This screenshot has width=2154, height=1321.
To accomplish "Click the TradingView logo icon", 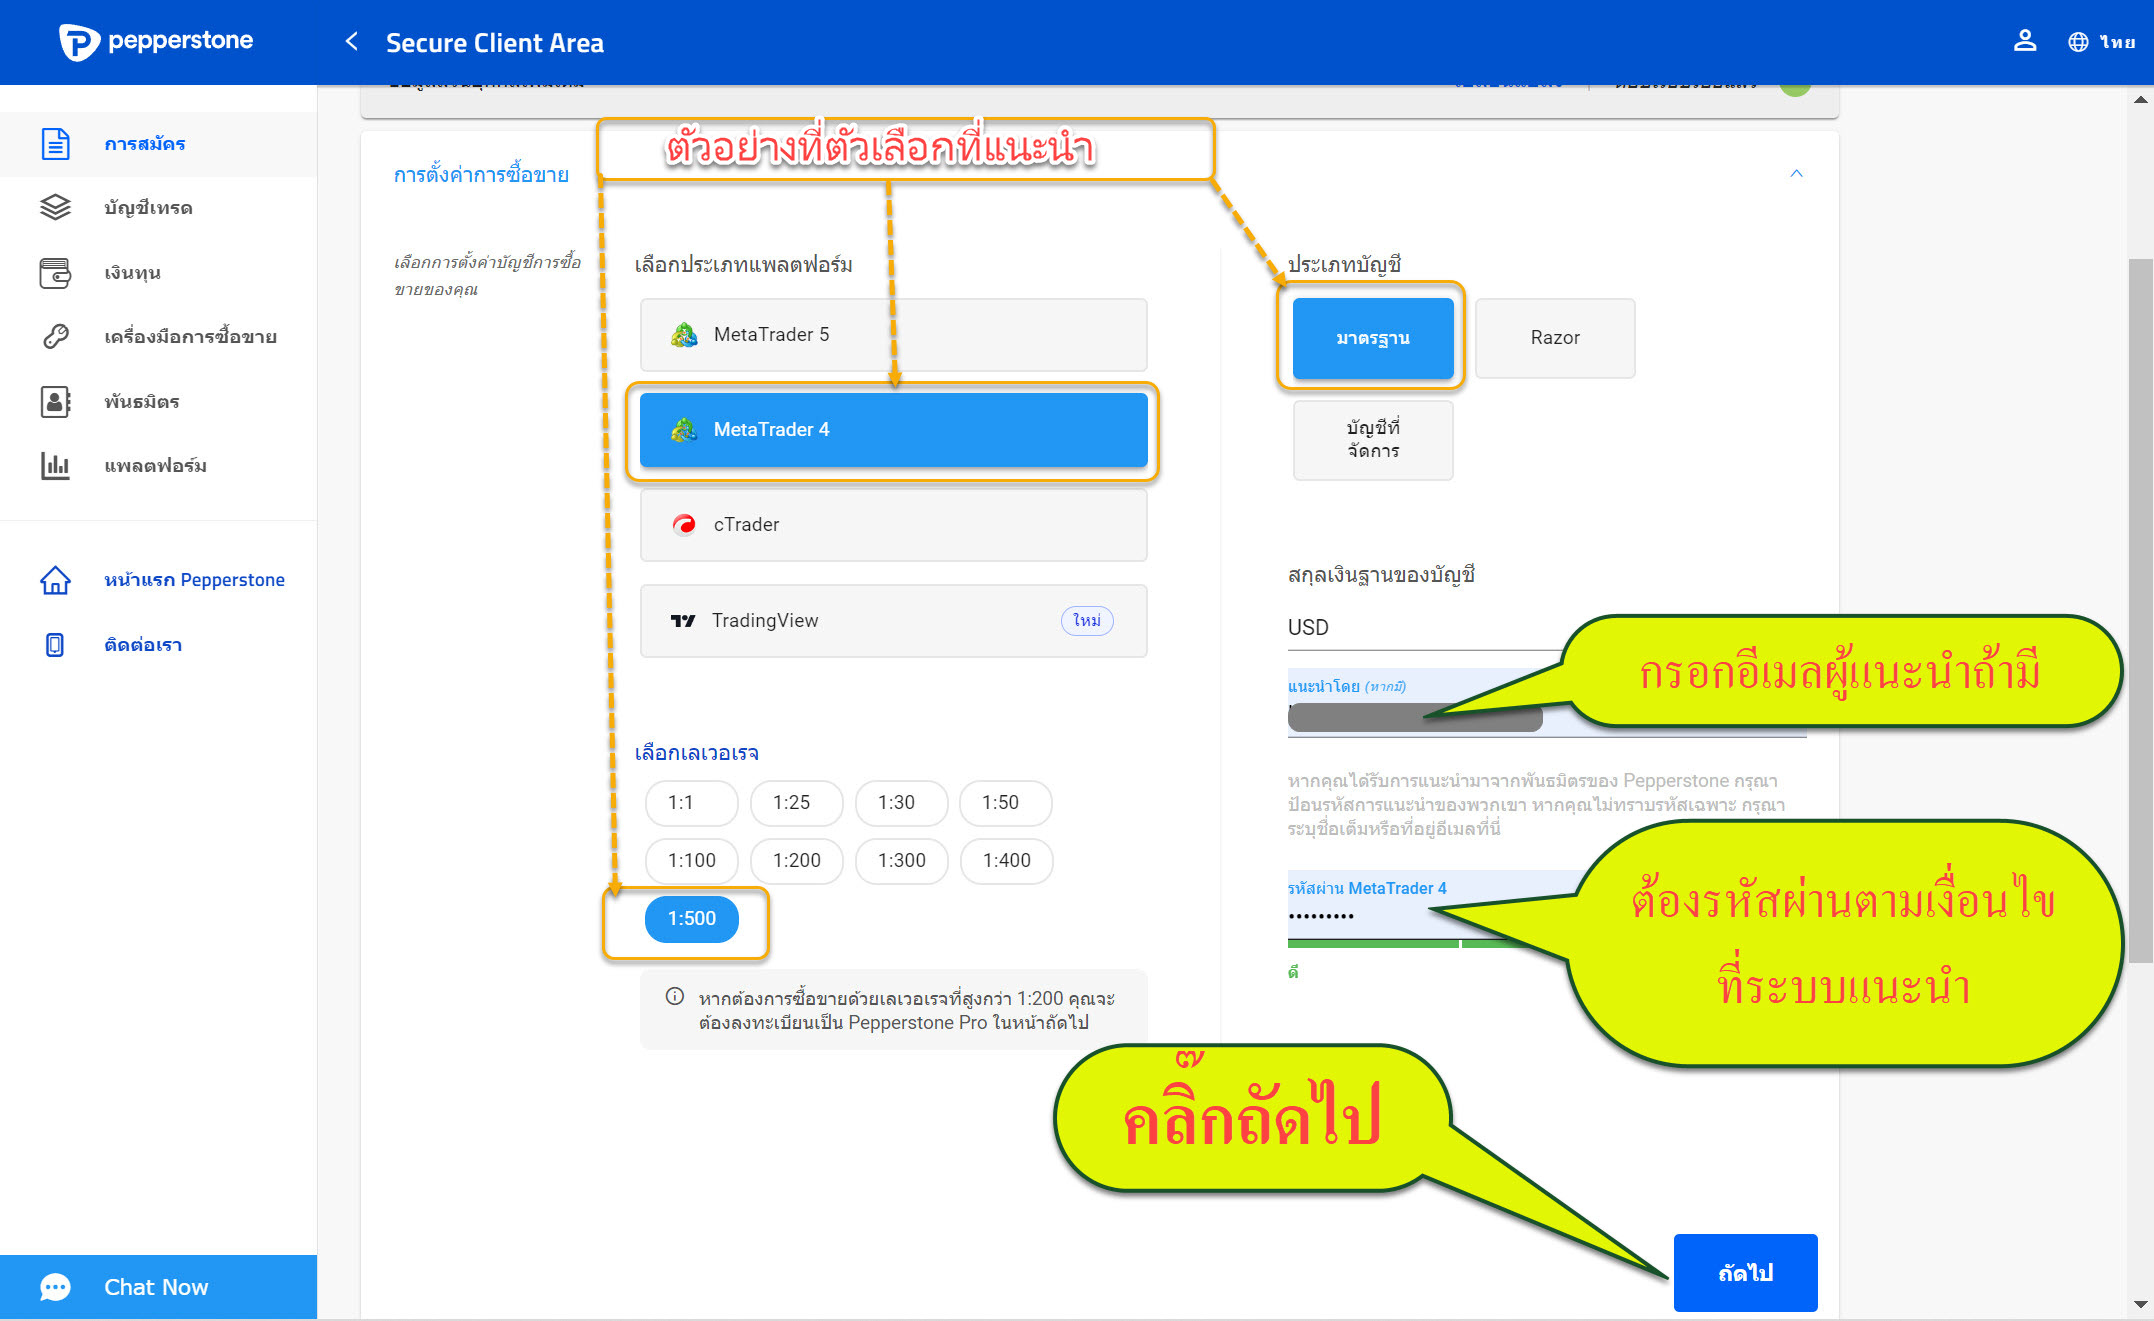I will (683, 621).
